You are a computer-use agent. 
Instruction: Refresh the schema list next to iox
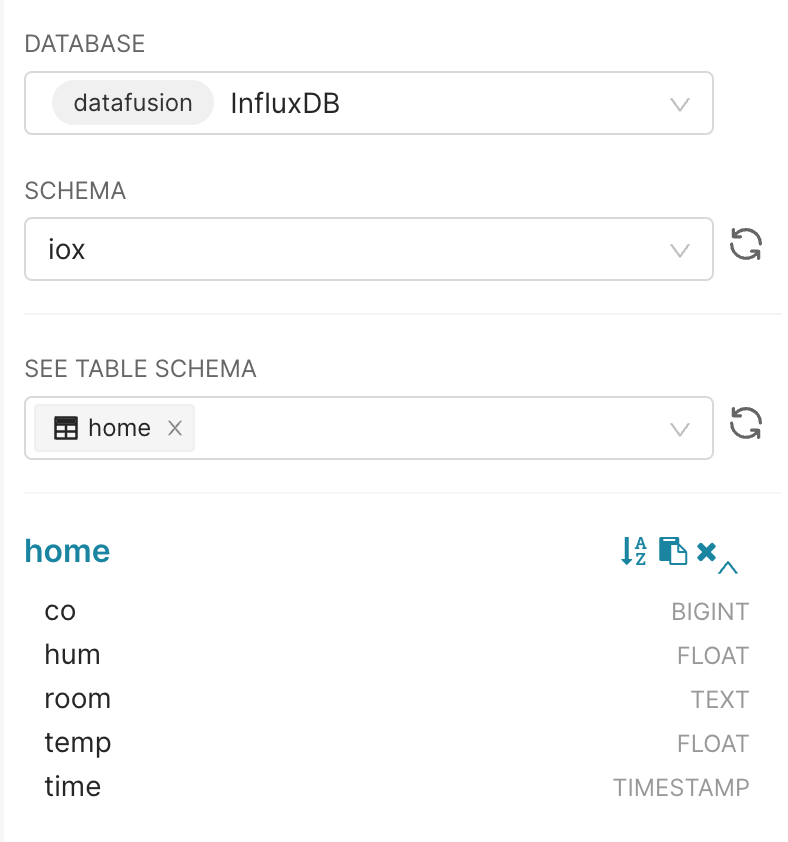click(746, 245)
